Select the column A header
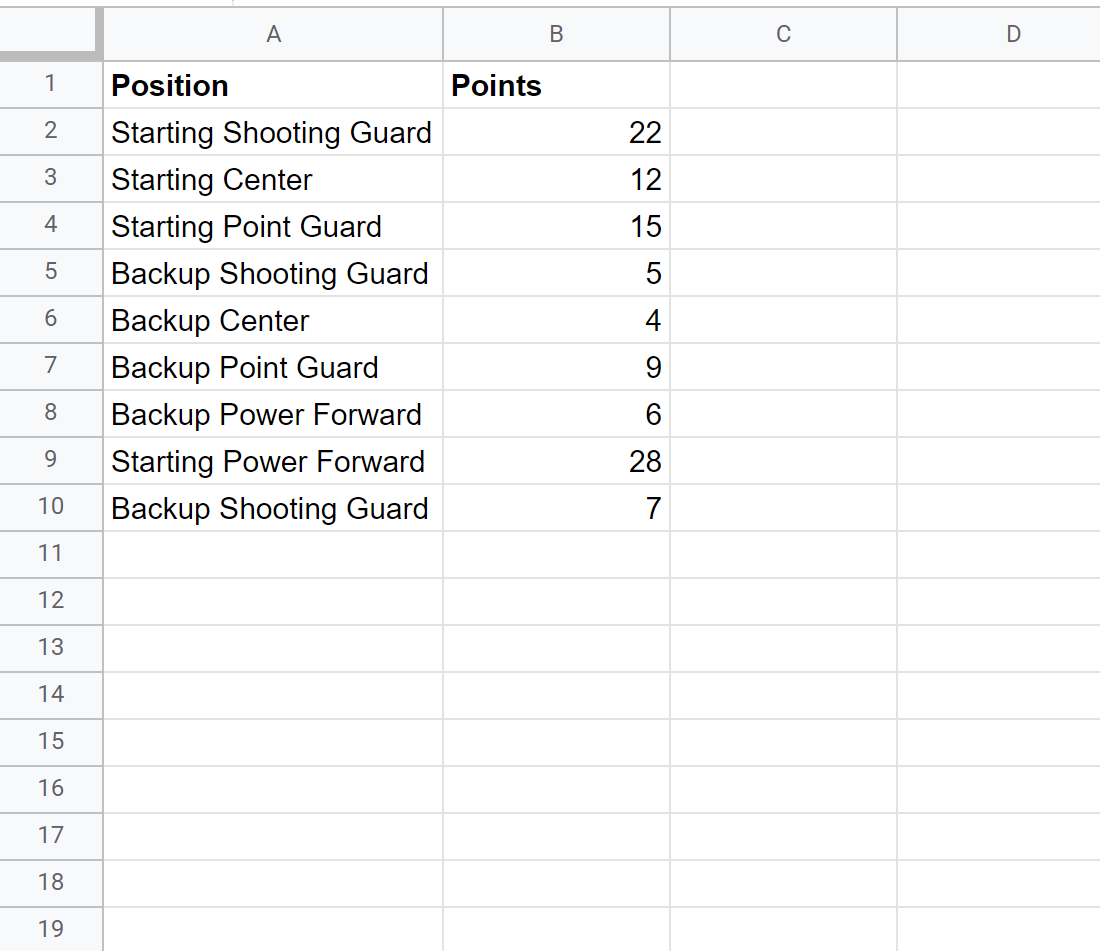 (x=273, y=35)
